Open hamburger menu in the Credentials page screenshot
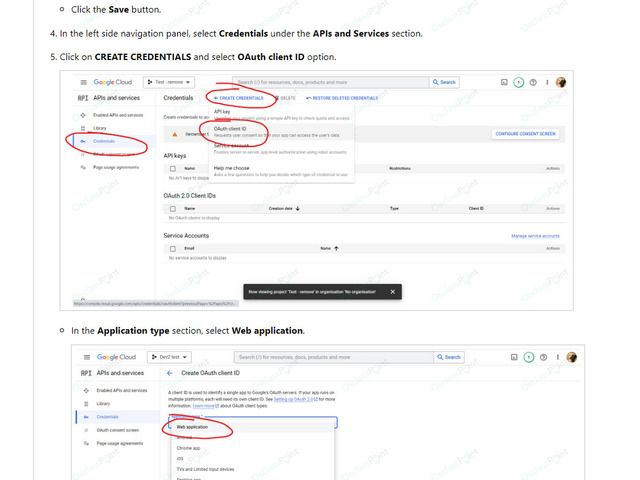The height and width of the screenshot is (480, 640). click(x=84, y=82)
